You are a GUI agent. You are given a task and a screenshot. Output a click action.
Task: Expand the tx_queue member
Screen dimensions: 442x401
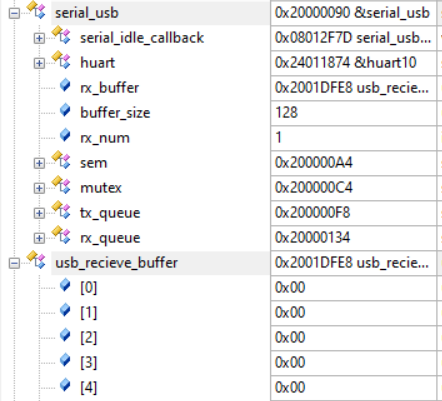tap(39, 213)
